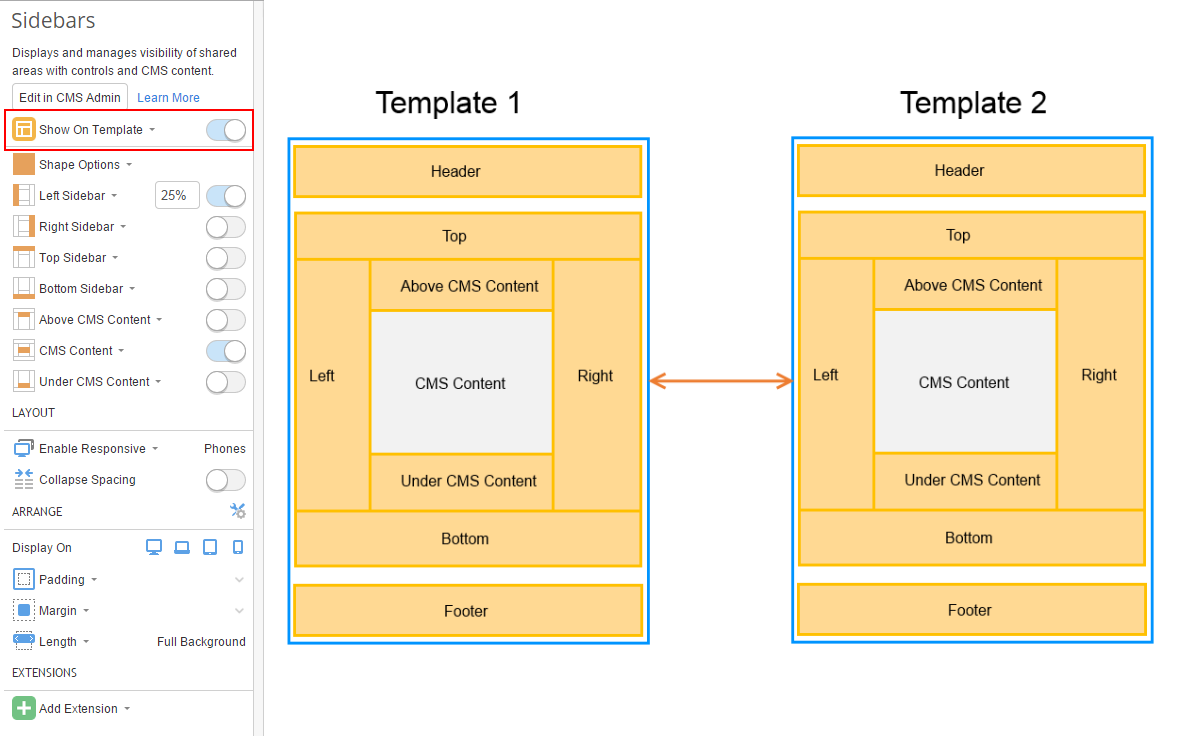Click the Show On Template icon
Viewport: 1179px width, 736px height.
pyautogui.click(x=24, y=130)
